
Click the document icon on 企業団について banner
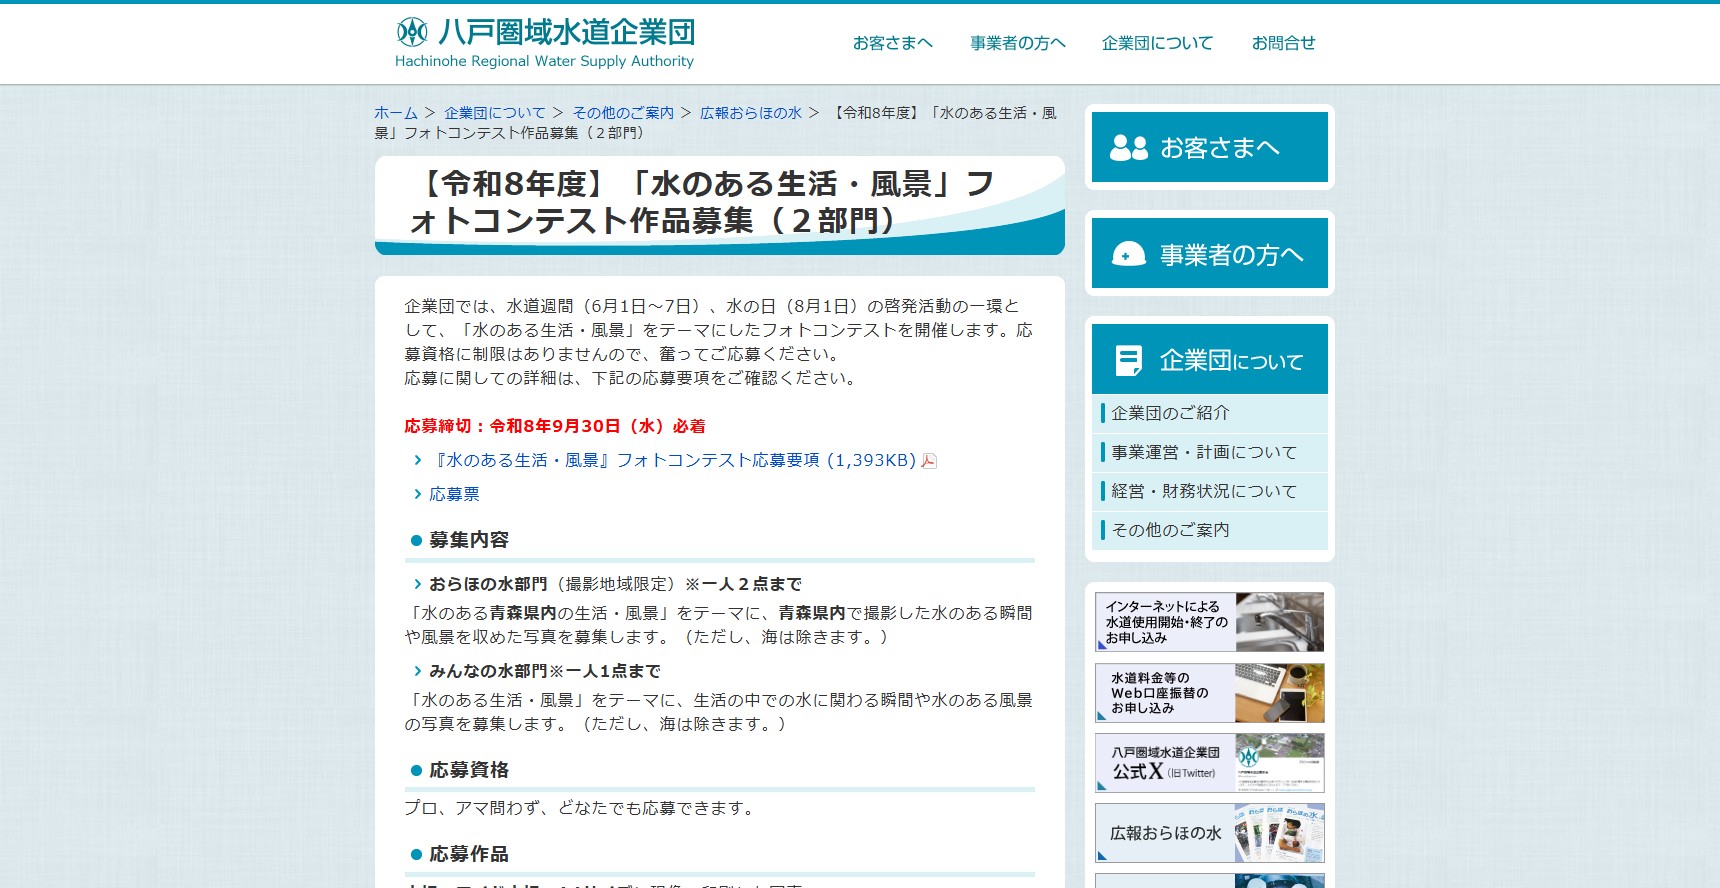(1129, 360)
